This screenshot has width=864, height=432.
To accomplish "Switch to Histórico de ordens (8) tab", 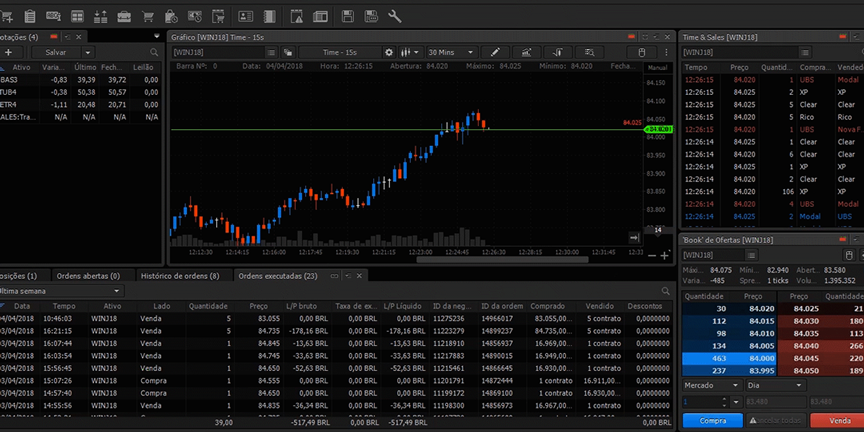I will [x=180, y=276].
